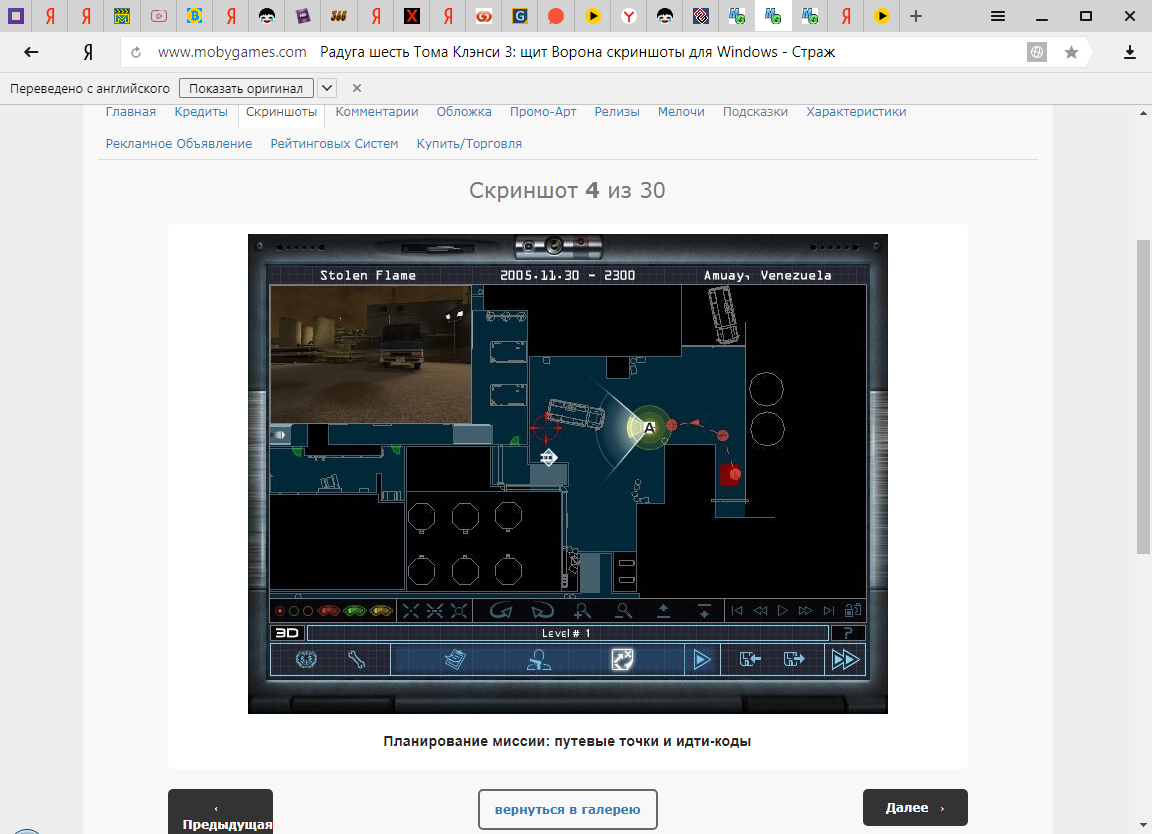Click the вернуться в галерею button

(568, 809)
